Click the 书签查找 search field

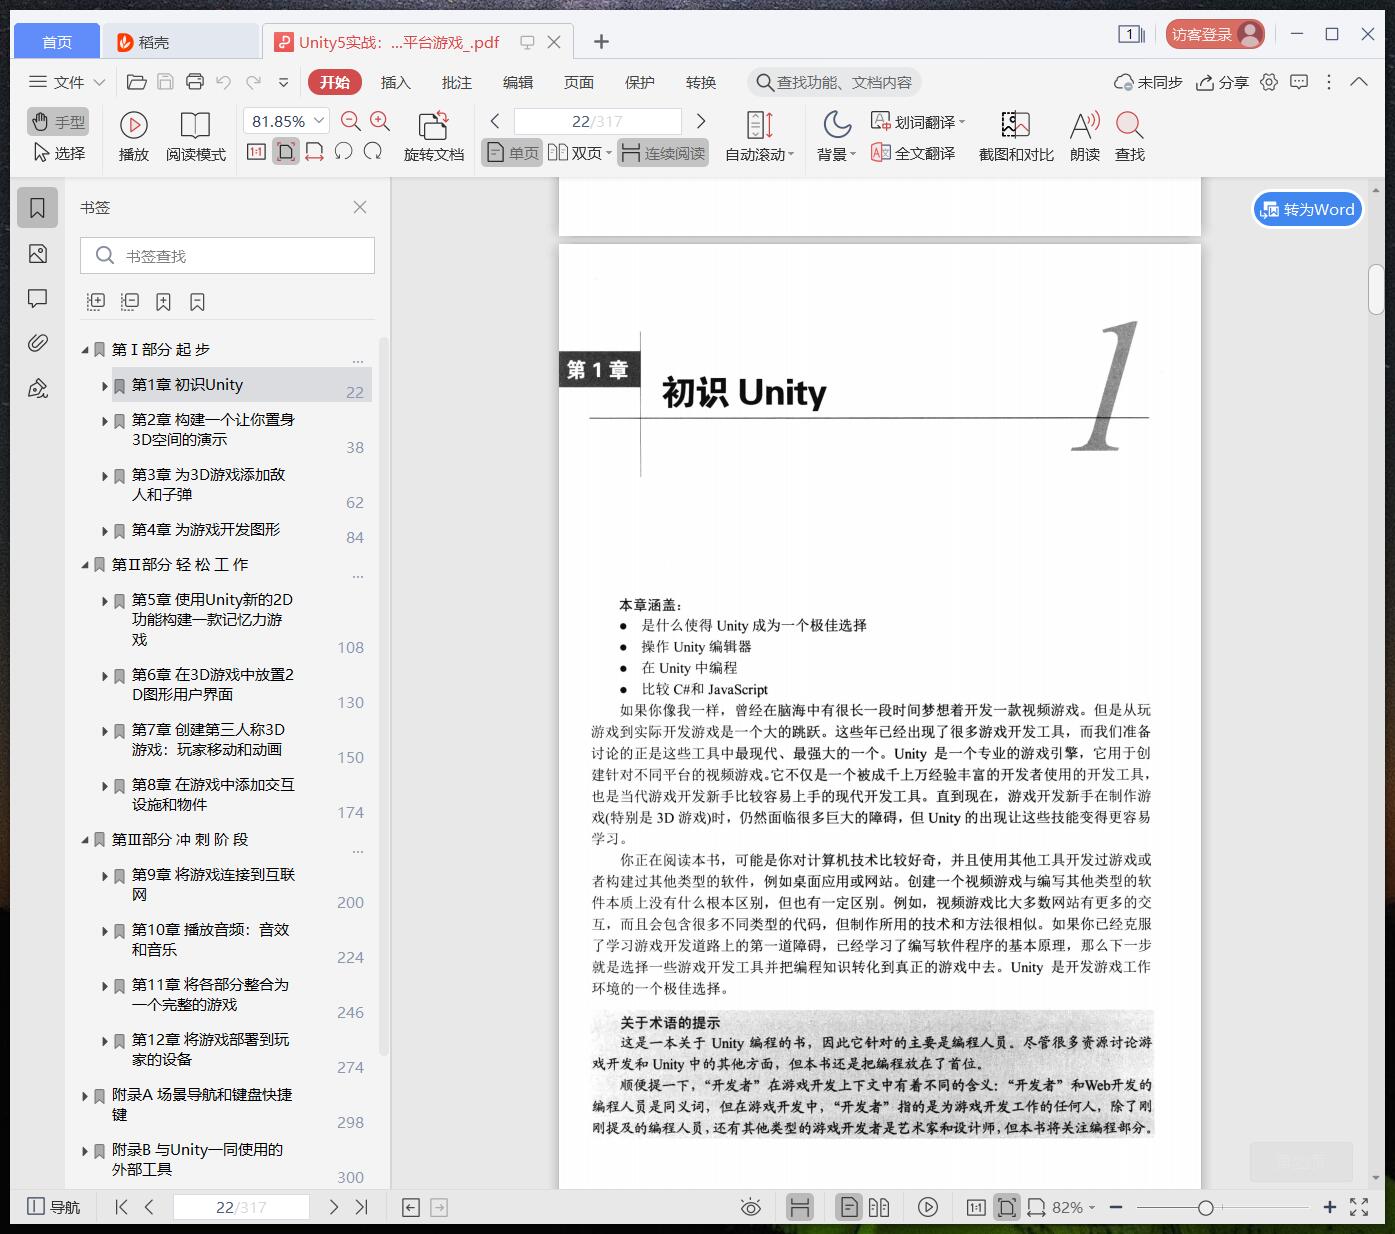coord(228,256)
